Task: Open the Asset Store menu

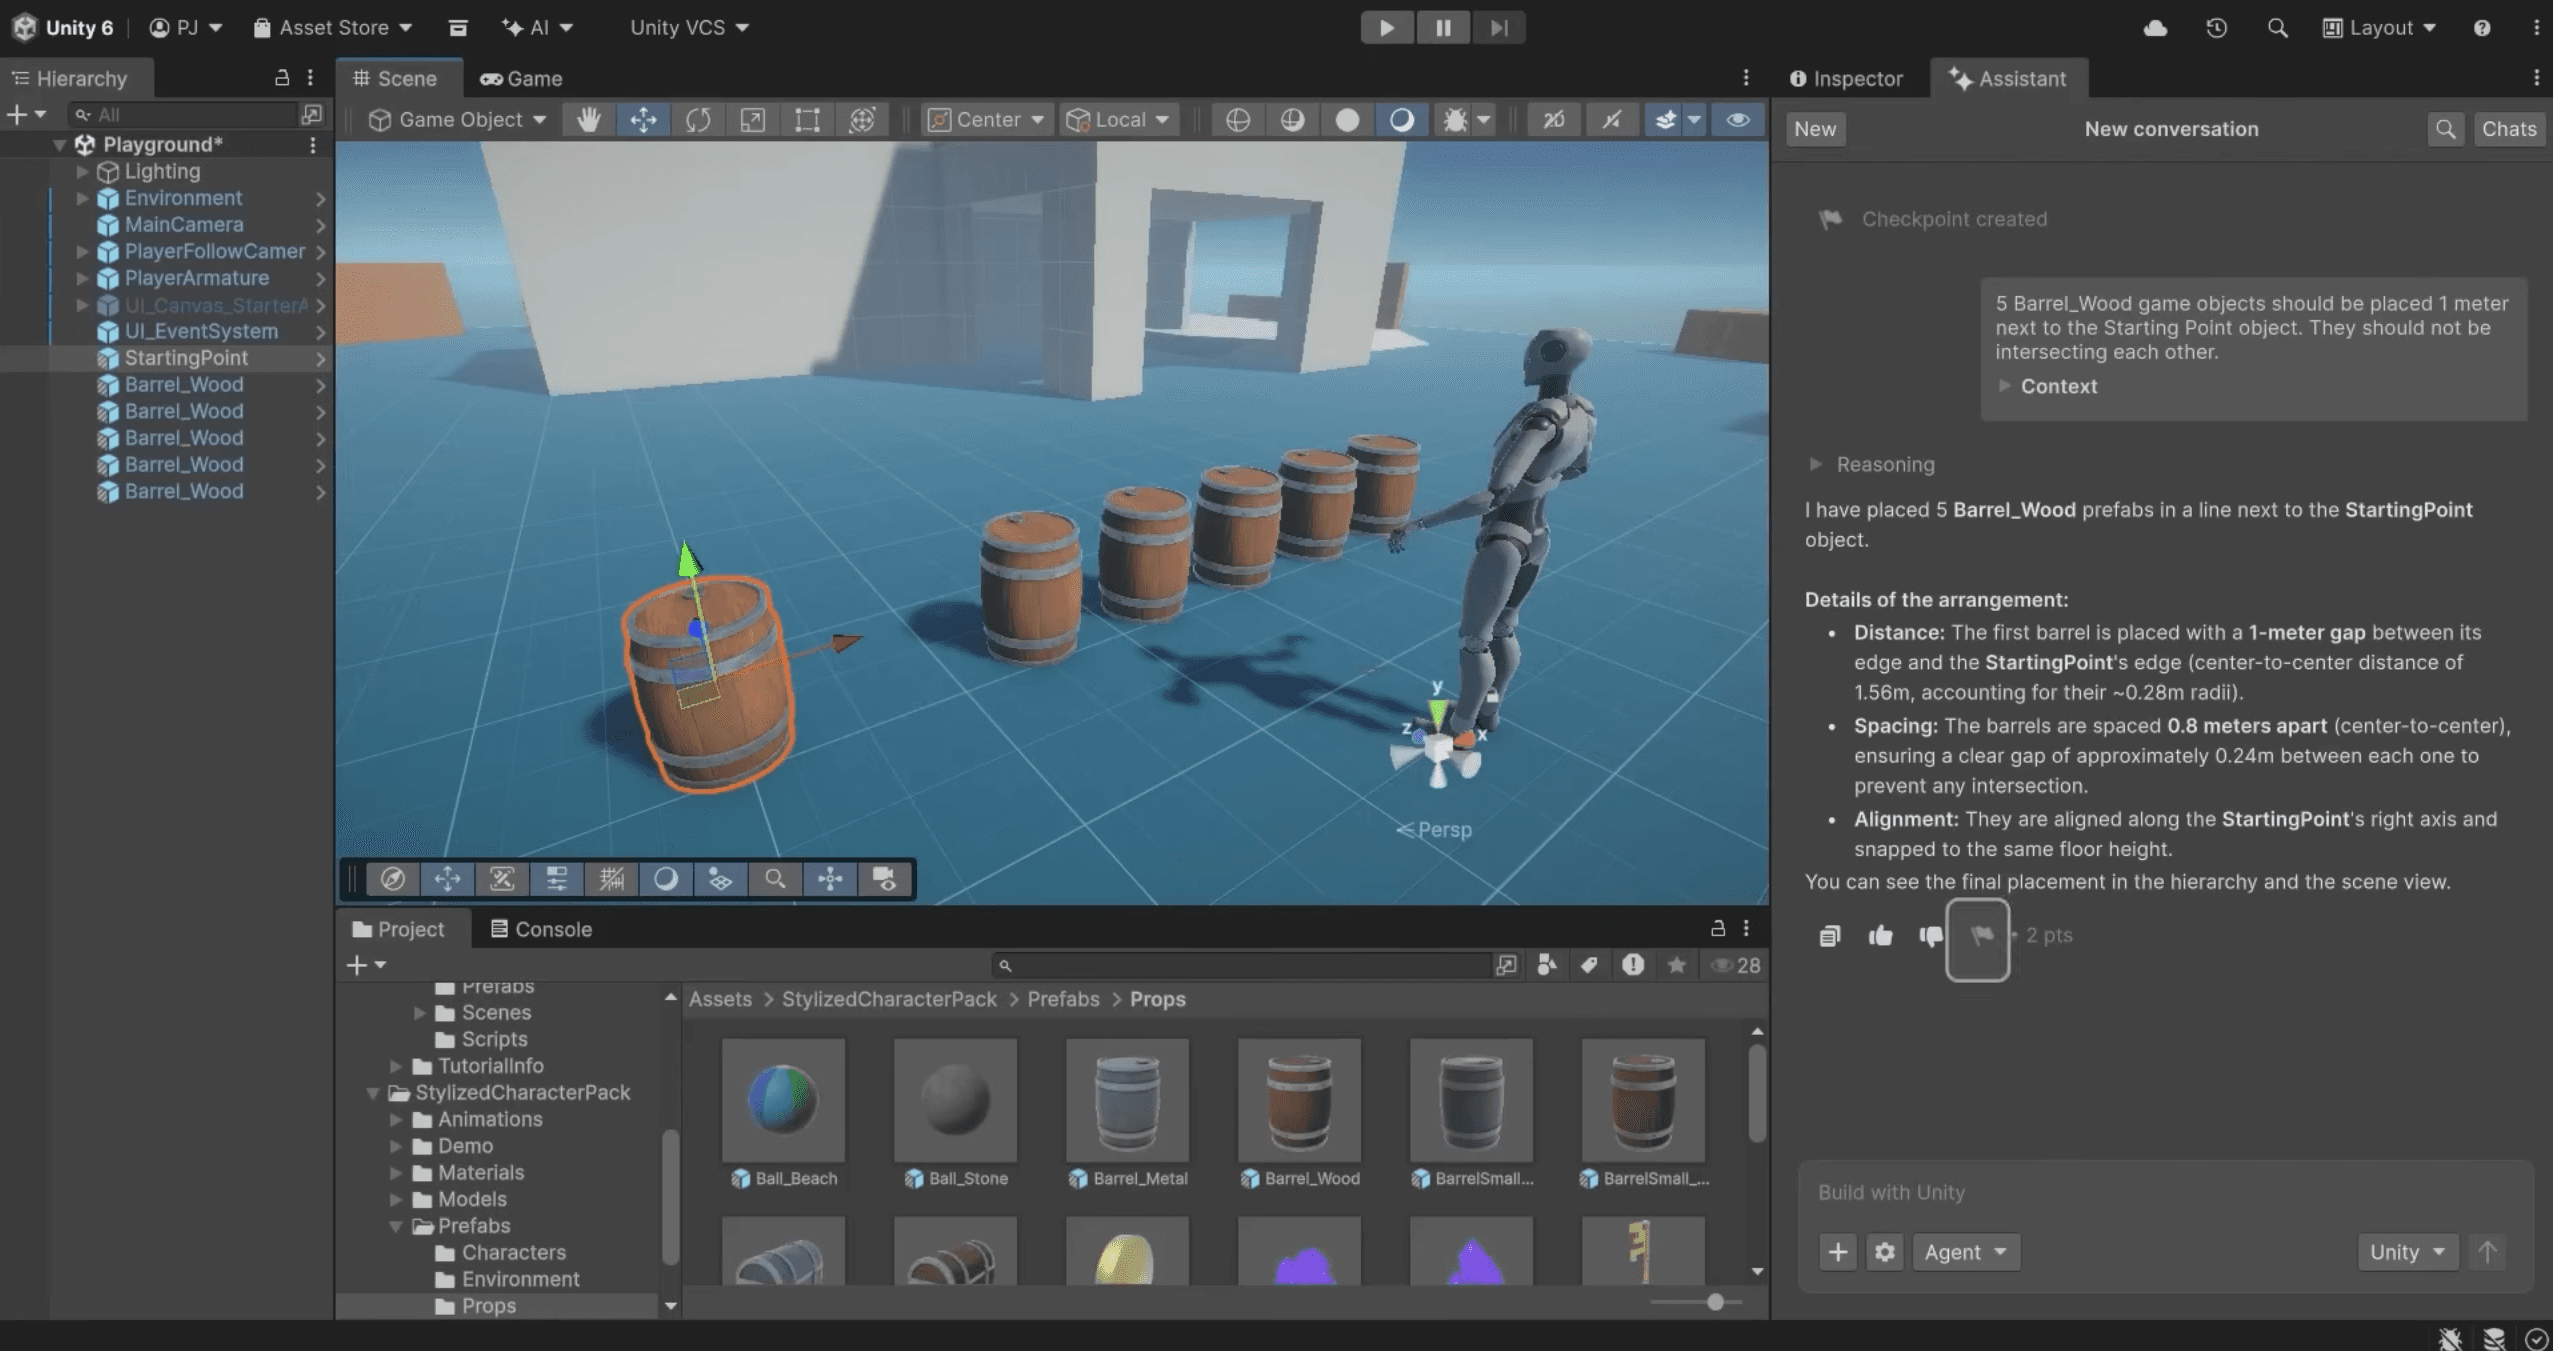Action: pos(332,28)
